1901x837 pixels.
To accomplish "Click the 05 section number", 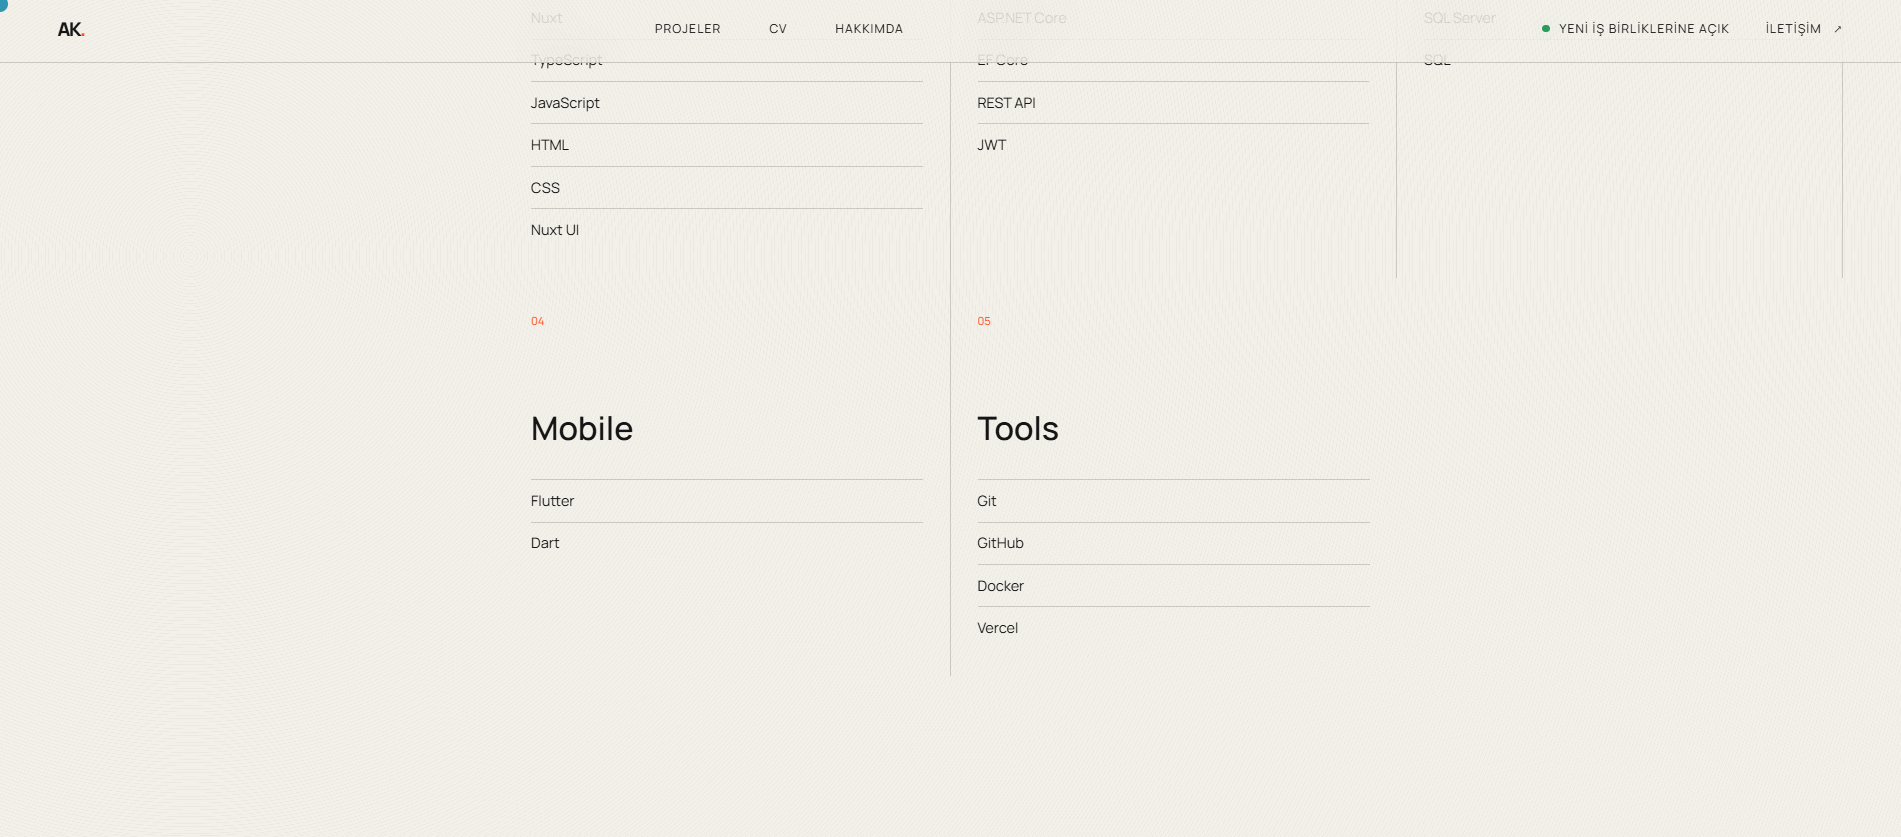I will click(x=984, y=321).
